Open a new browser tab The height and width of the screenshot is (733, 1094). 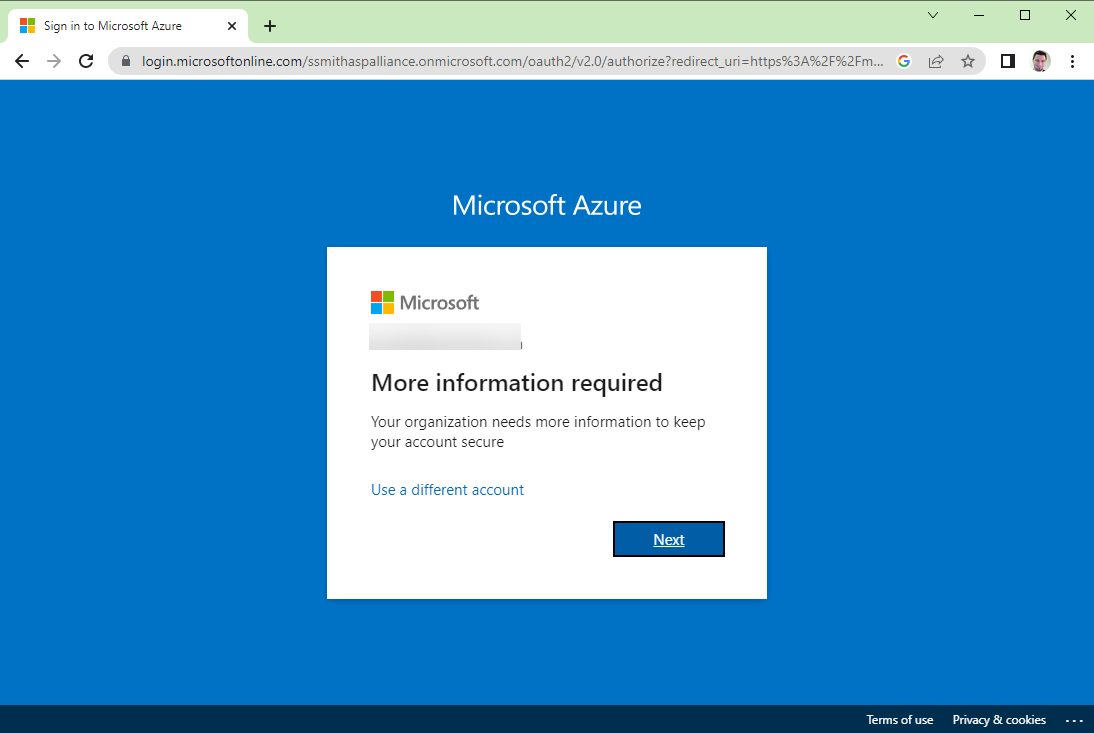(x=270, y=27)
